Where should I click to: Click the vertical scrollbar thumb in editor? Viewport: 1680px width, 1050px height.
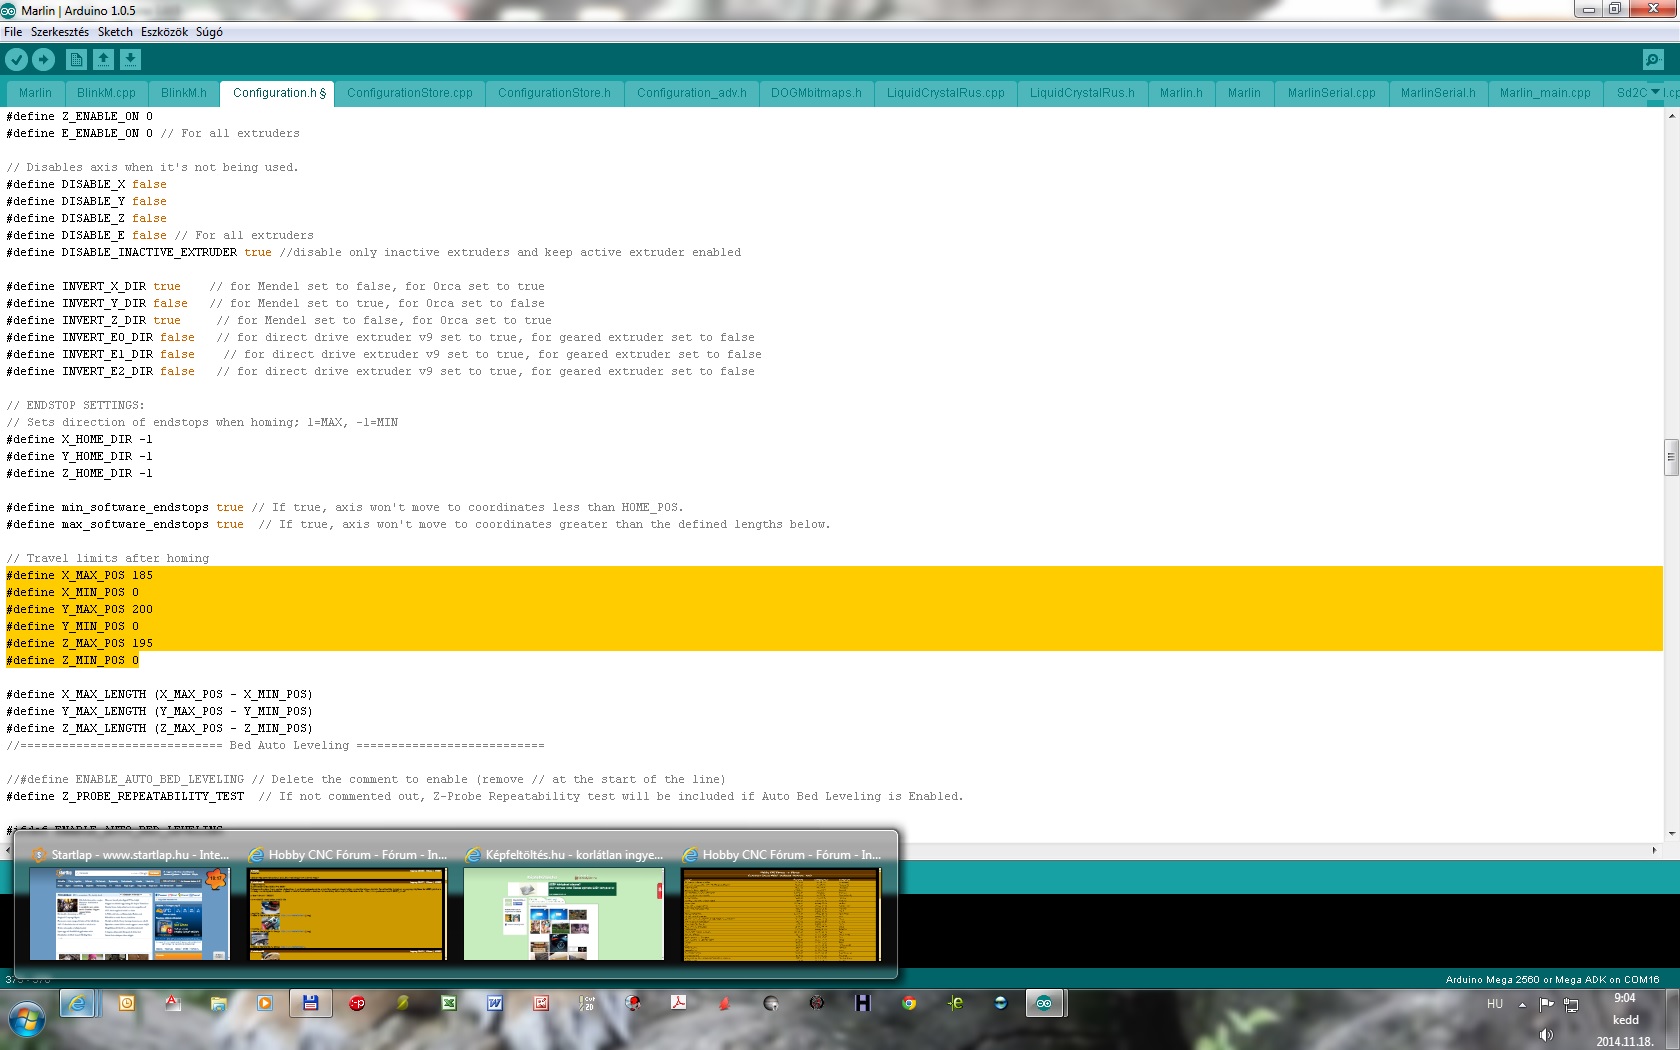[1671, 457]
